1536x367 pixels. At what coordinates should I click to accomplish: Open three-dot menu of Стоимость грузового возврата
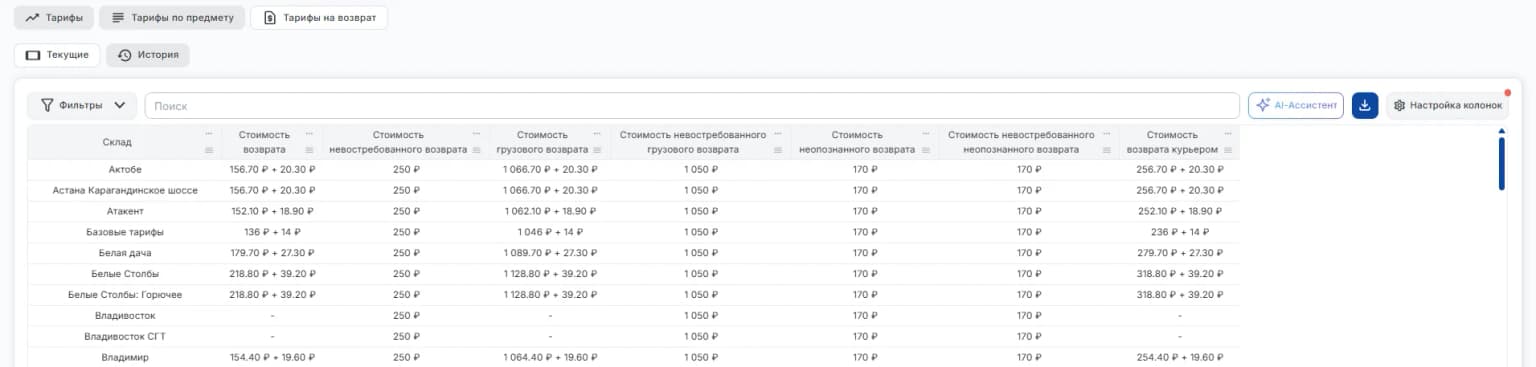tap(598, 133)
